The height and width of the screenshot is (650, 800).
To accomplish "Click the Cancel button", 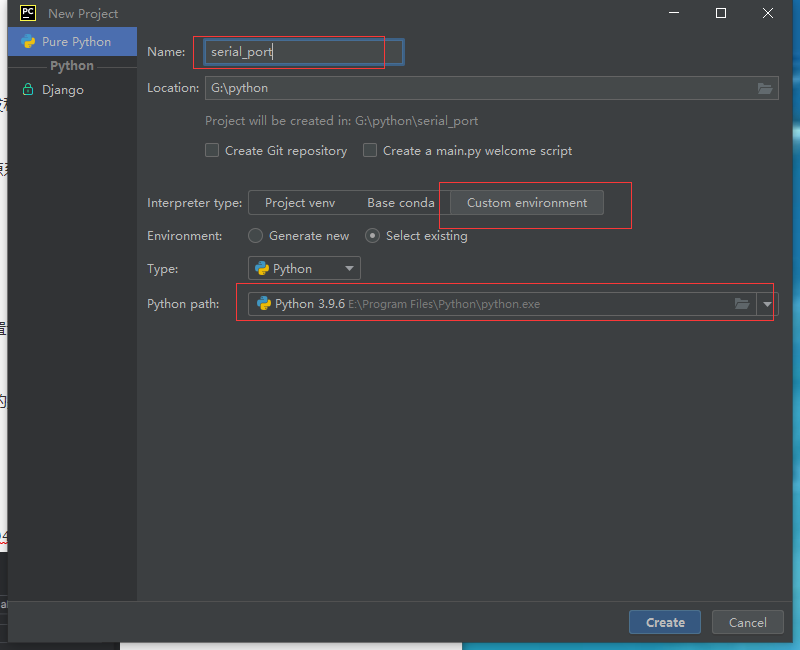I will [x=747, y=622].
